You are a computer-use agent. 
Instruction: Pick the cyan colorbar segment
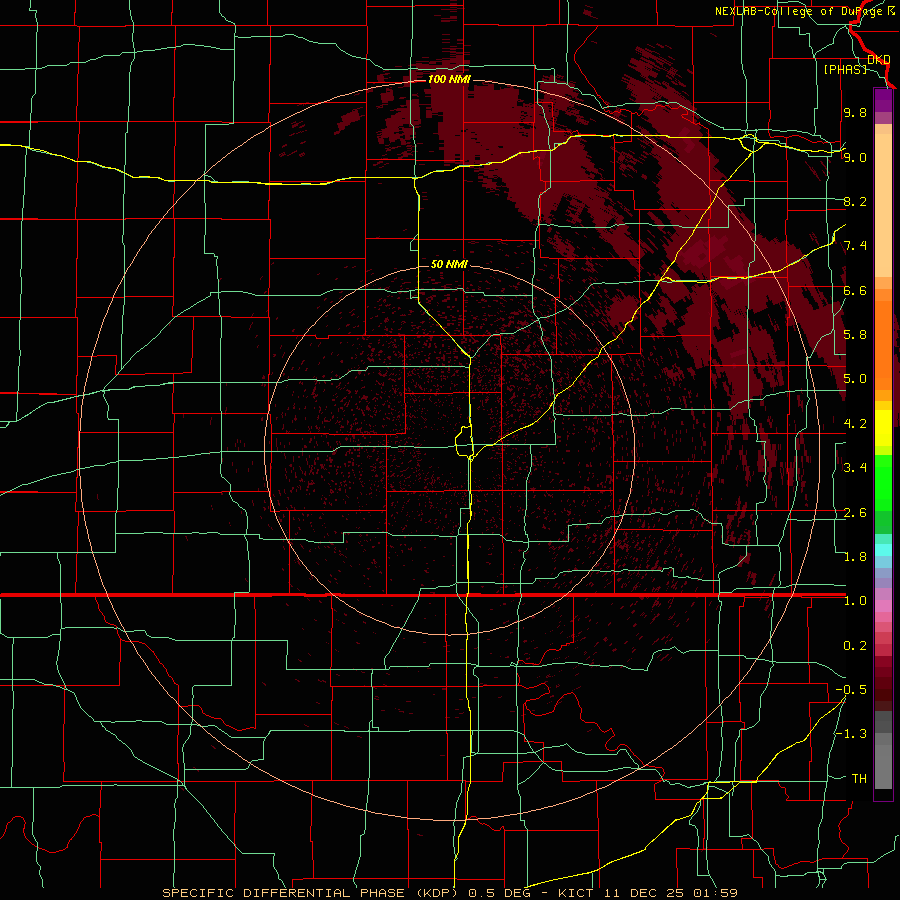tap(883, 550)
